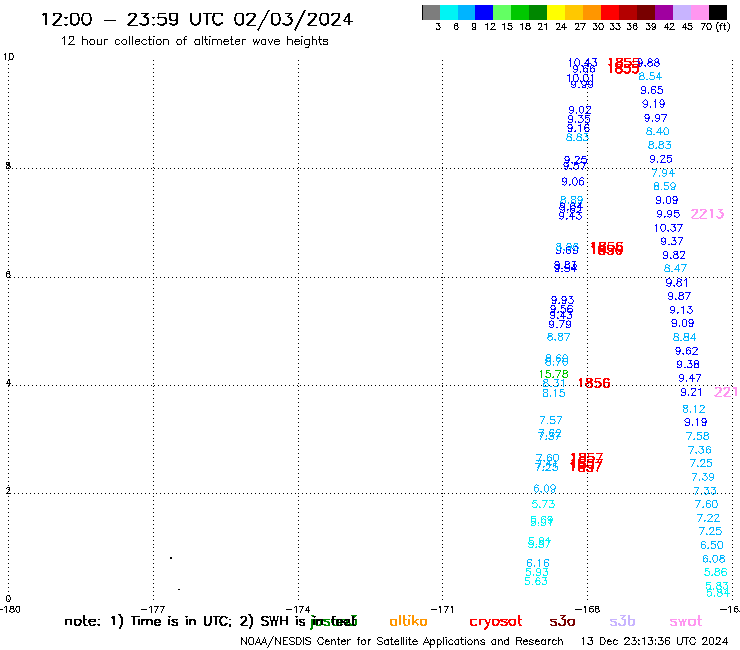Click the wave height value '6.16'
The height and width of the screenshot is (650, 740).
coord(538,563)
